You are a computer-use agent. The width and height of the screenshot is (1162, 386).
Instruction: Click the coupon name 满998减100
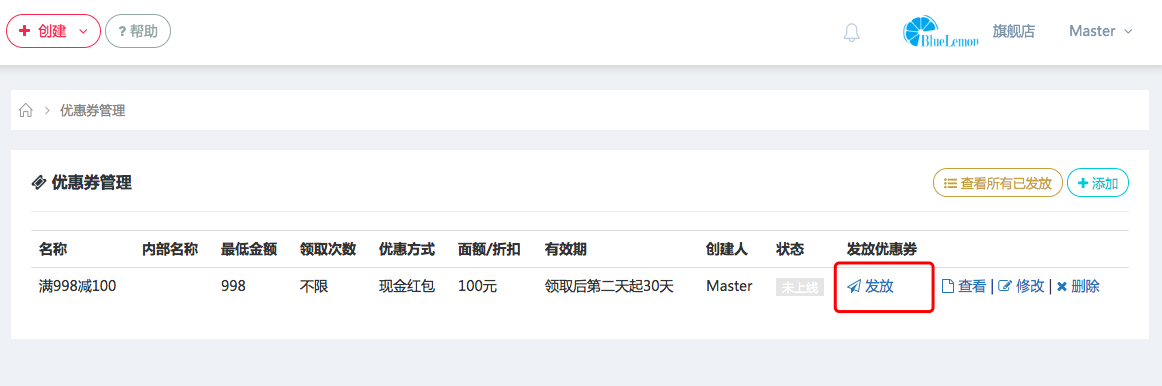click(77, 286)
